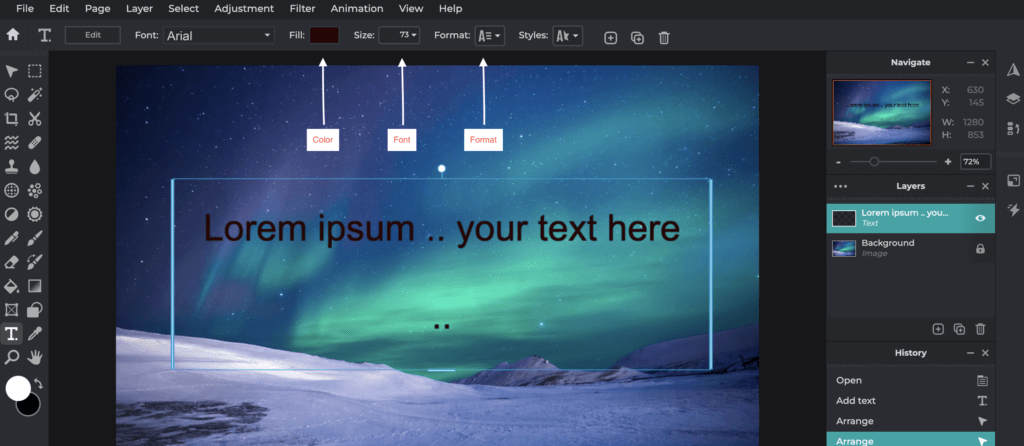
Task: Add a new layer in Layers panel
Action: (x=938, y=329)
